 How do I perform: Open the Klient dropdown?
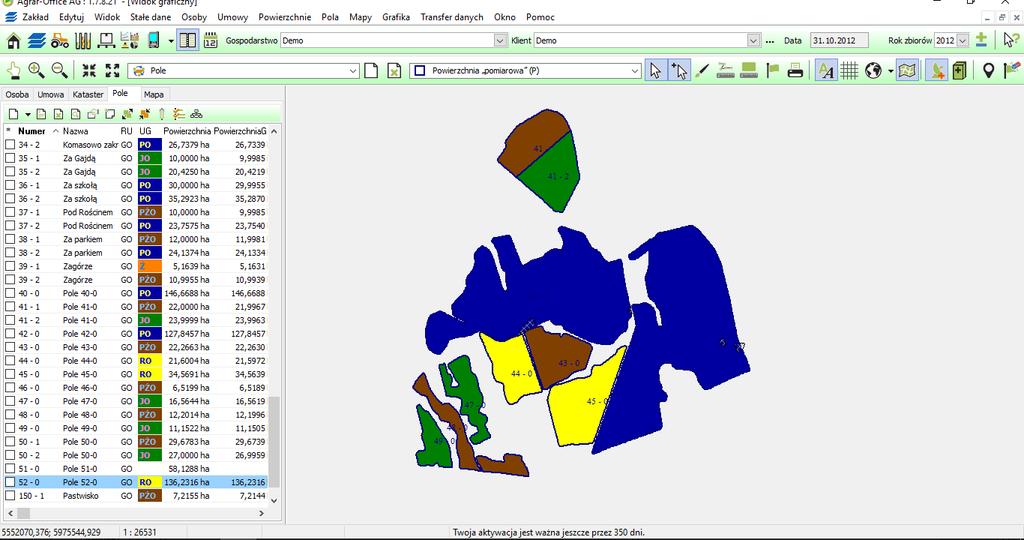[x=754, y=40]
